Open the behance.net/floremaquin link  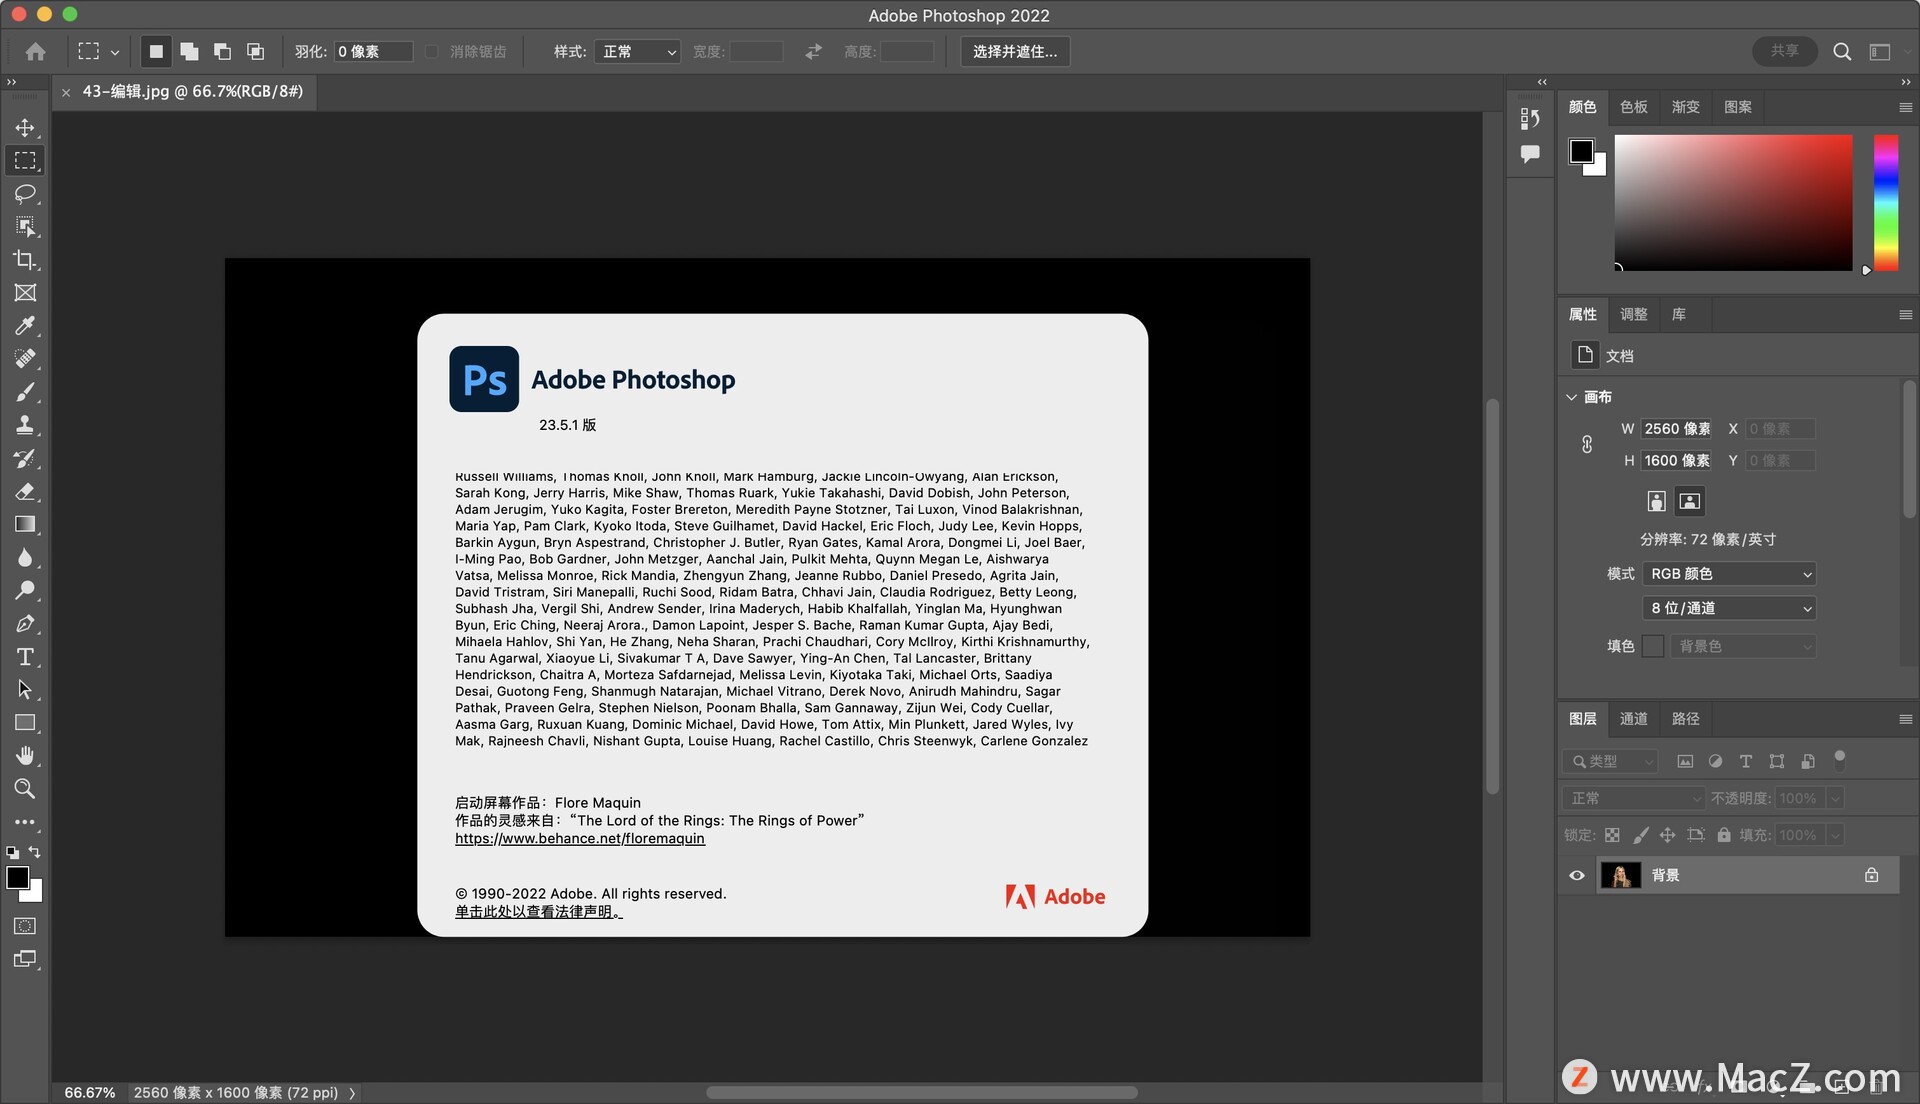pos(579,838)
